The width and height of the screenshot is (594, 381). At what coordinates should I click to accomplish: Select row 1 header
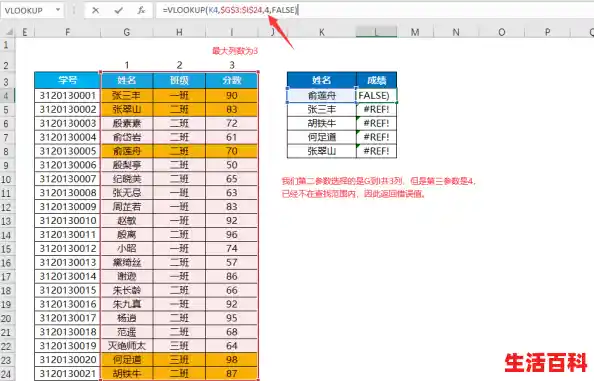(x=6, y=45)
